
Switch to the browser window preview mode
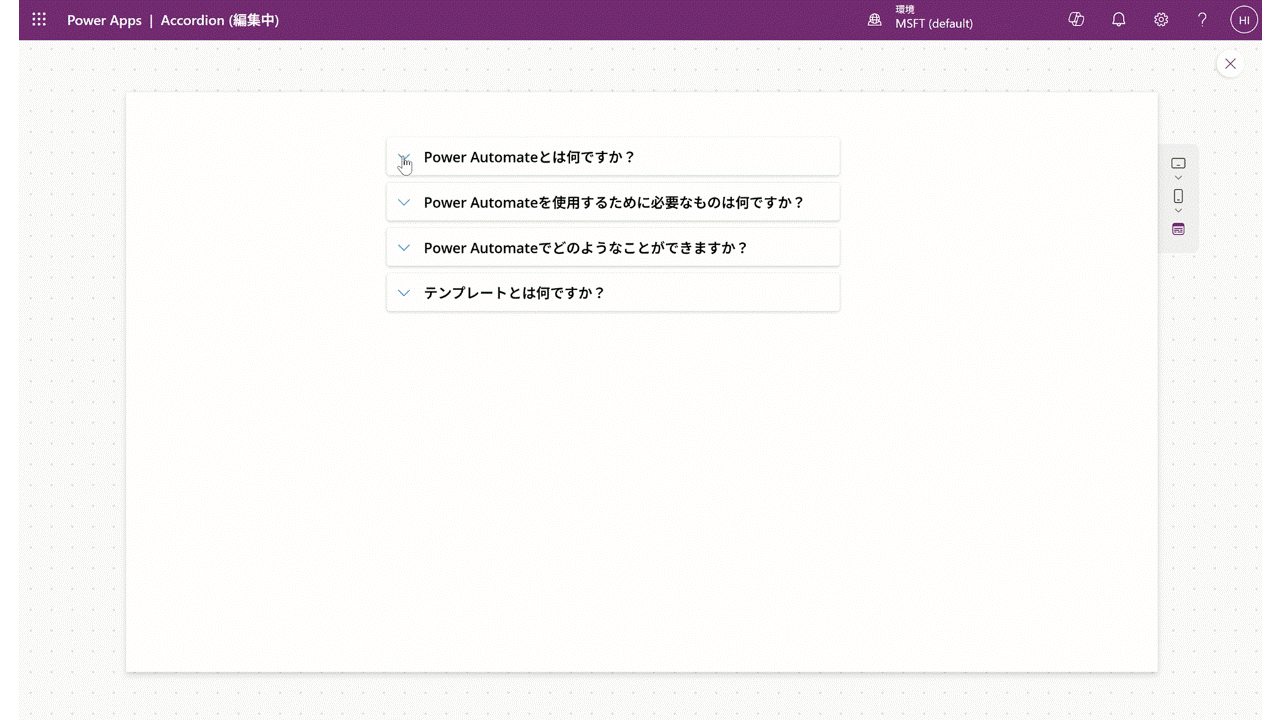pos(1178,230)
